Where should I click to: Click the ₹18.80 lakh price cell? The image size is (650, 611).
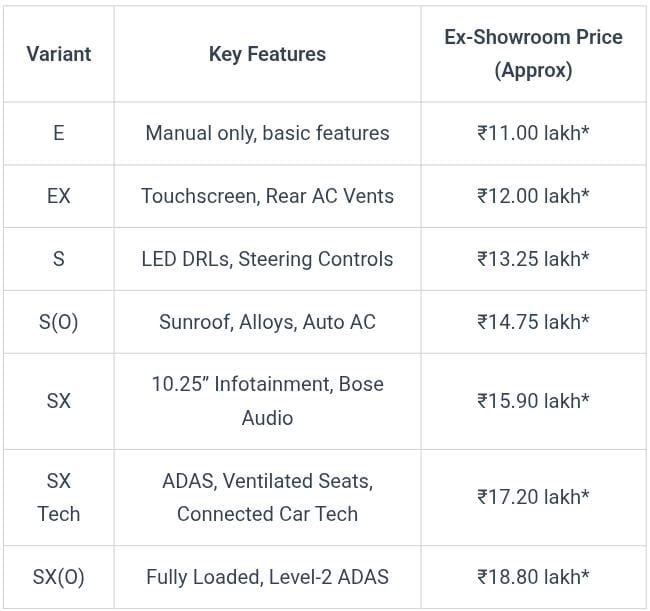(x=533, y=577)
